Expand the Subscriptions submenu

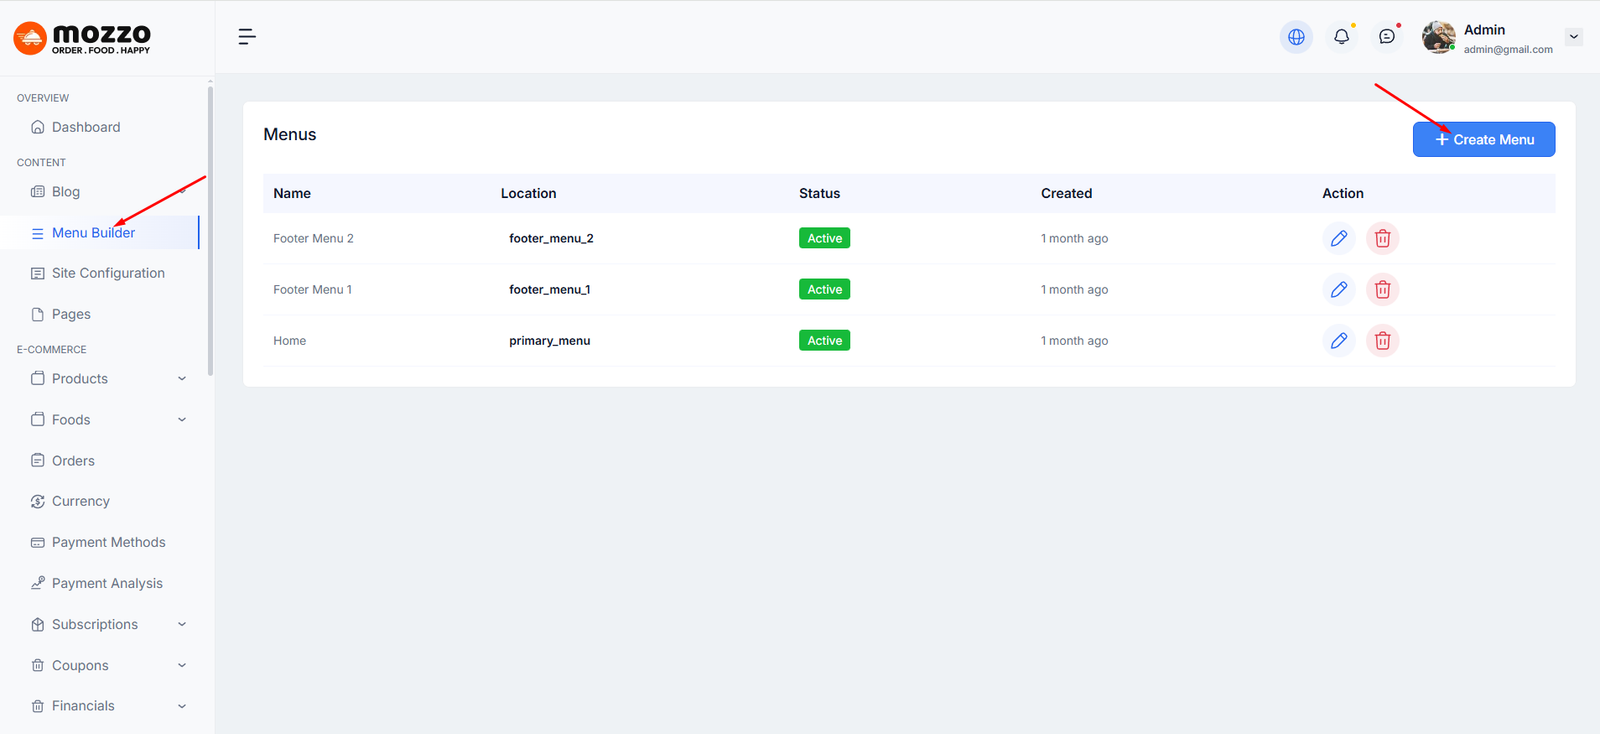click(x=182, y=625)
